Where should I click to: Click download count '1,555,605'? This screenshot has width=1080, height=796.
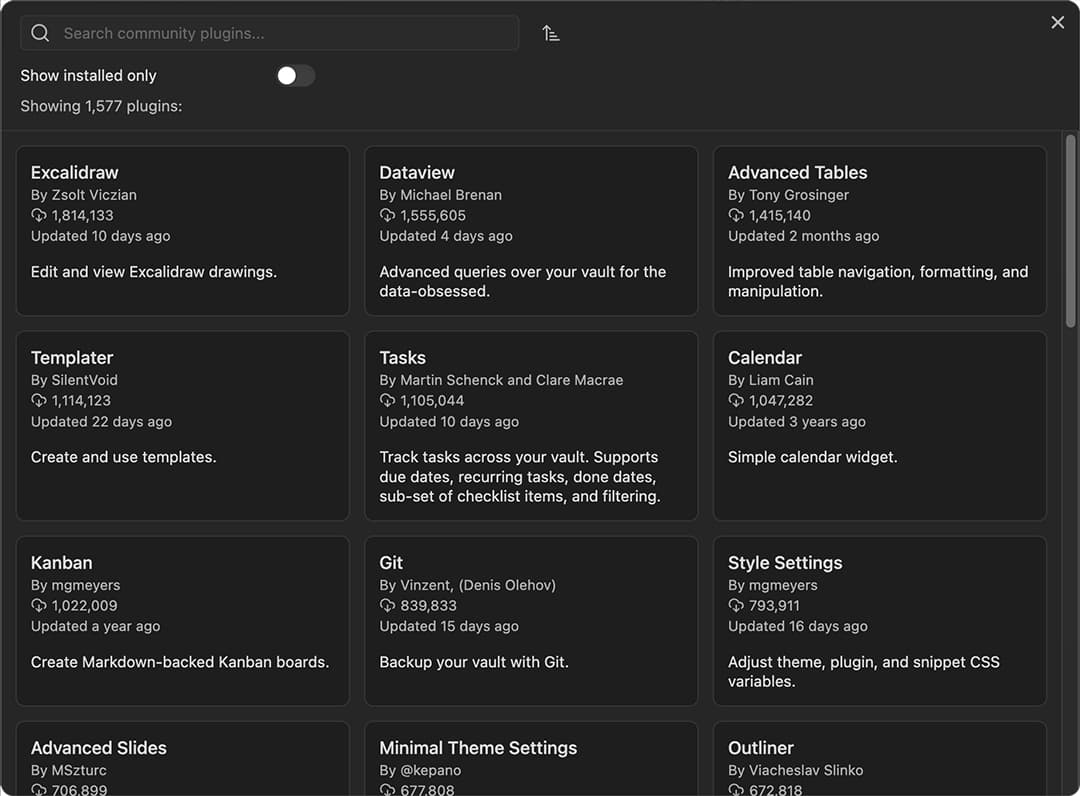point(433,216)
